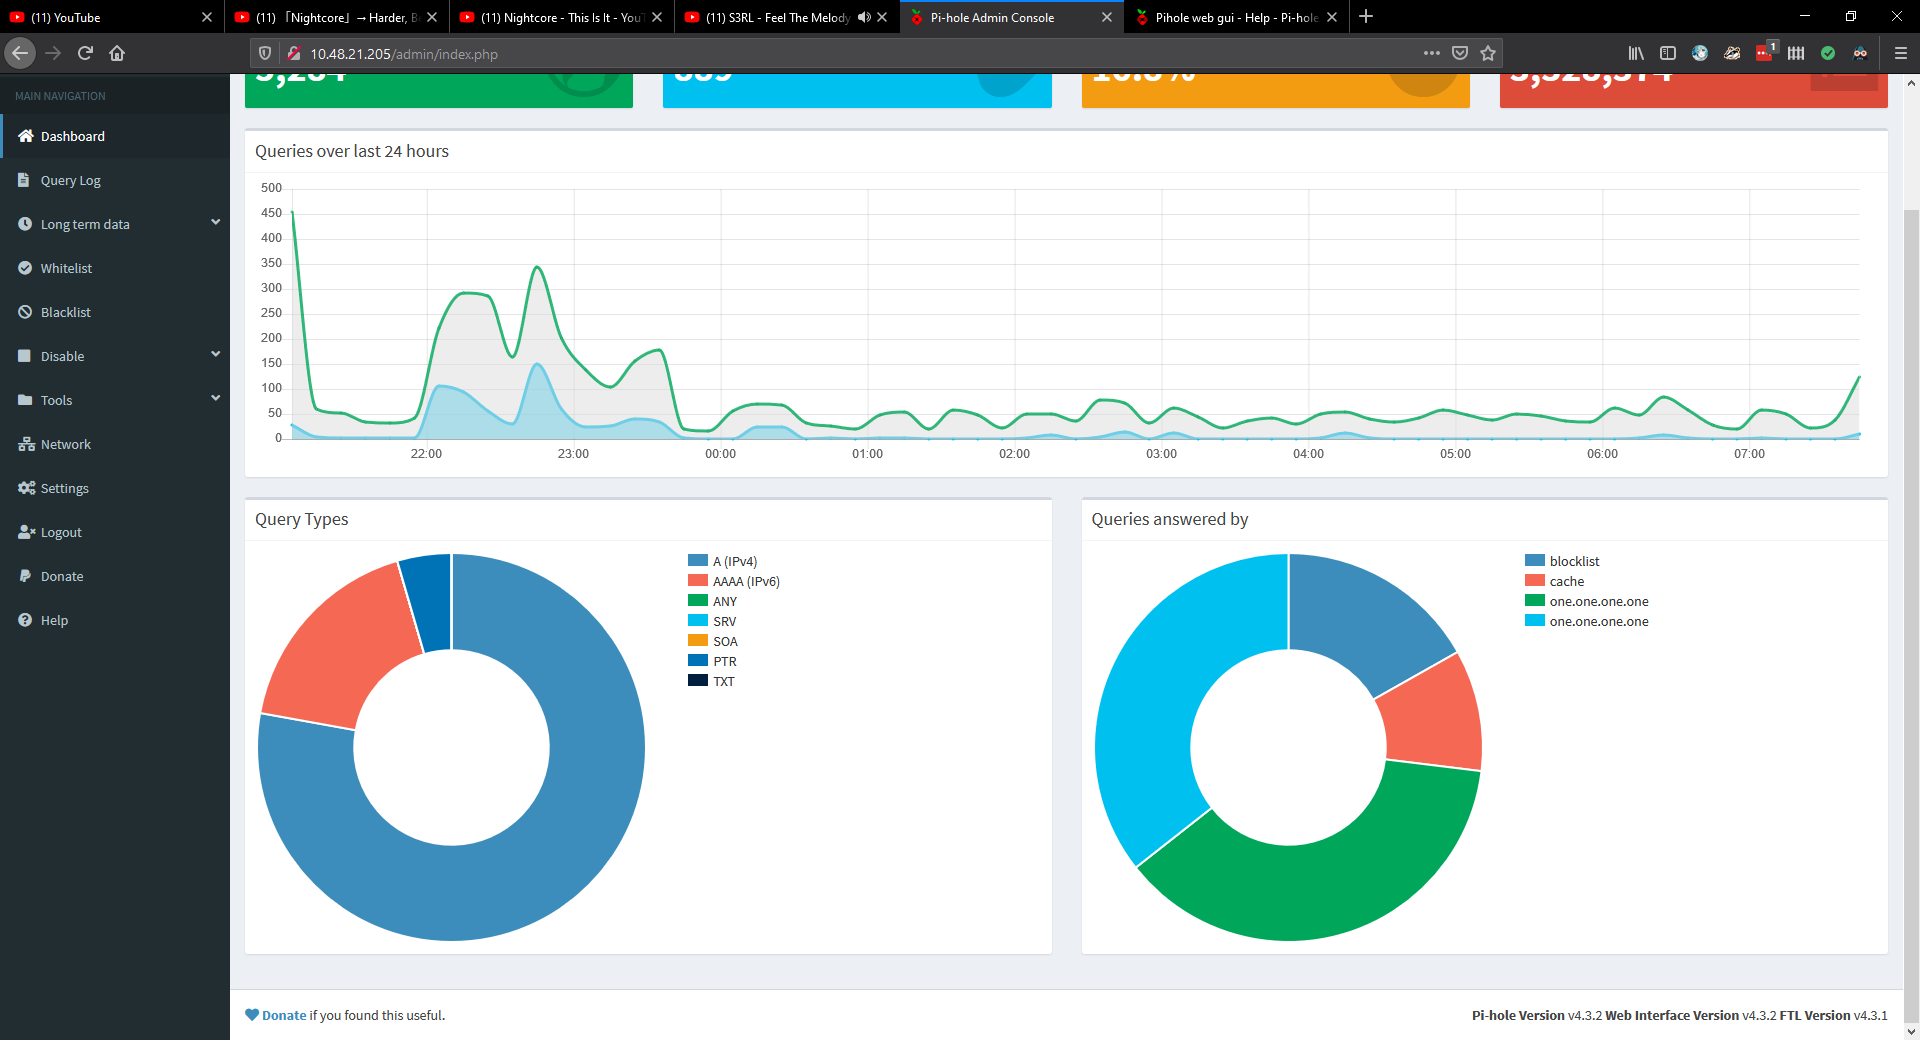This screenshot has width=1920, height=1040.
Task: Click the Disable stop-square icon
Action: pyautogui.click(x=25, y=356)
